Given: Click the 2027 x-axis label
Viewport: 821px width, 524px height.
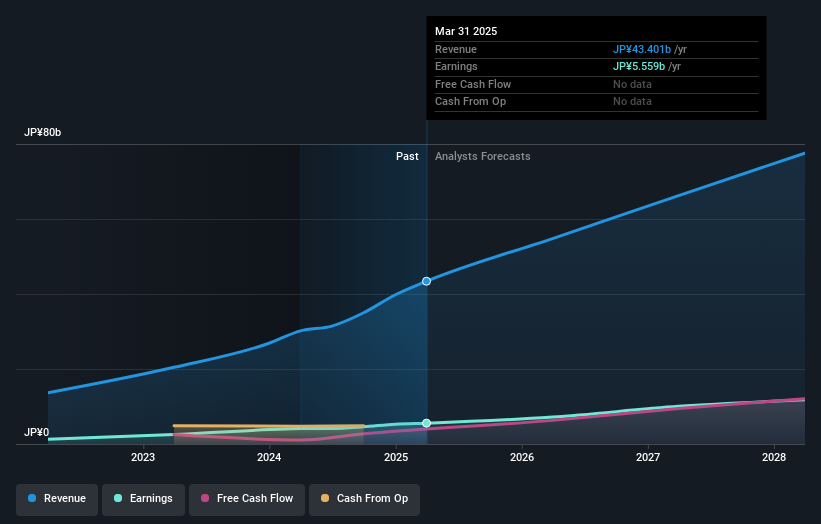Looking at the screenshot, I should tap(648, 458).
